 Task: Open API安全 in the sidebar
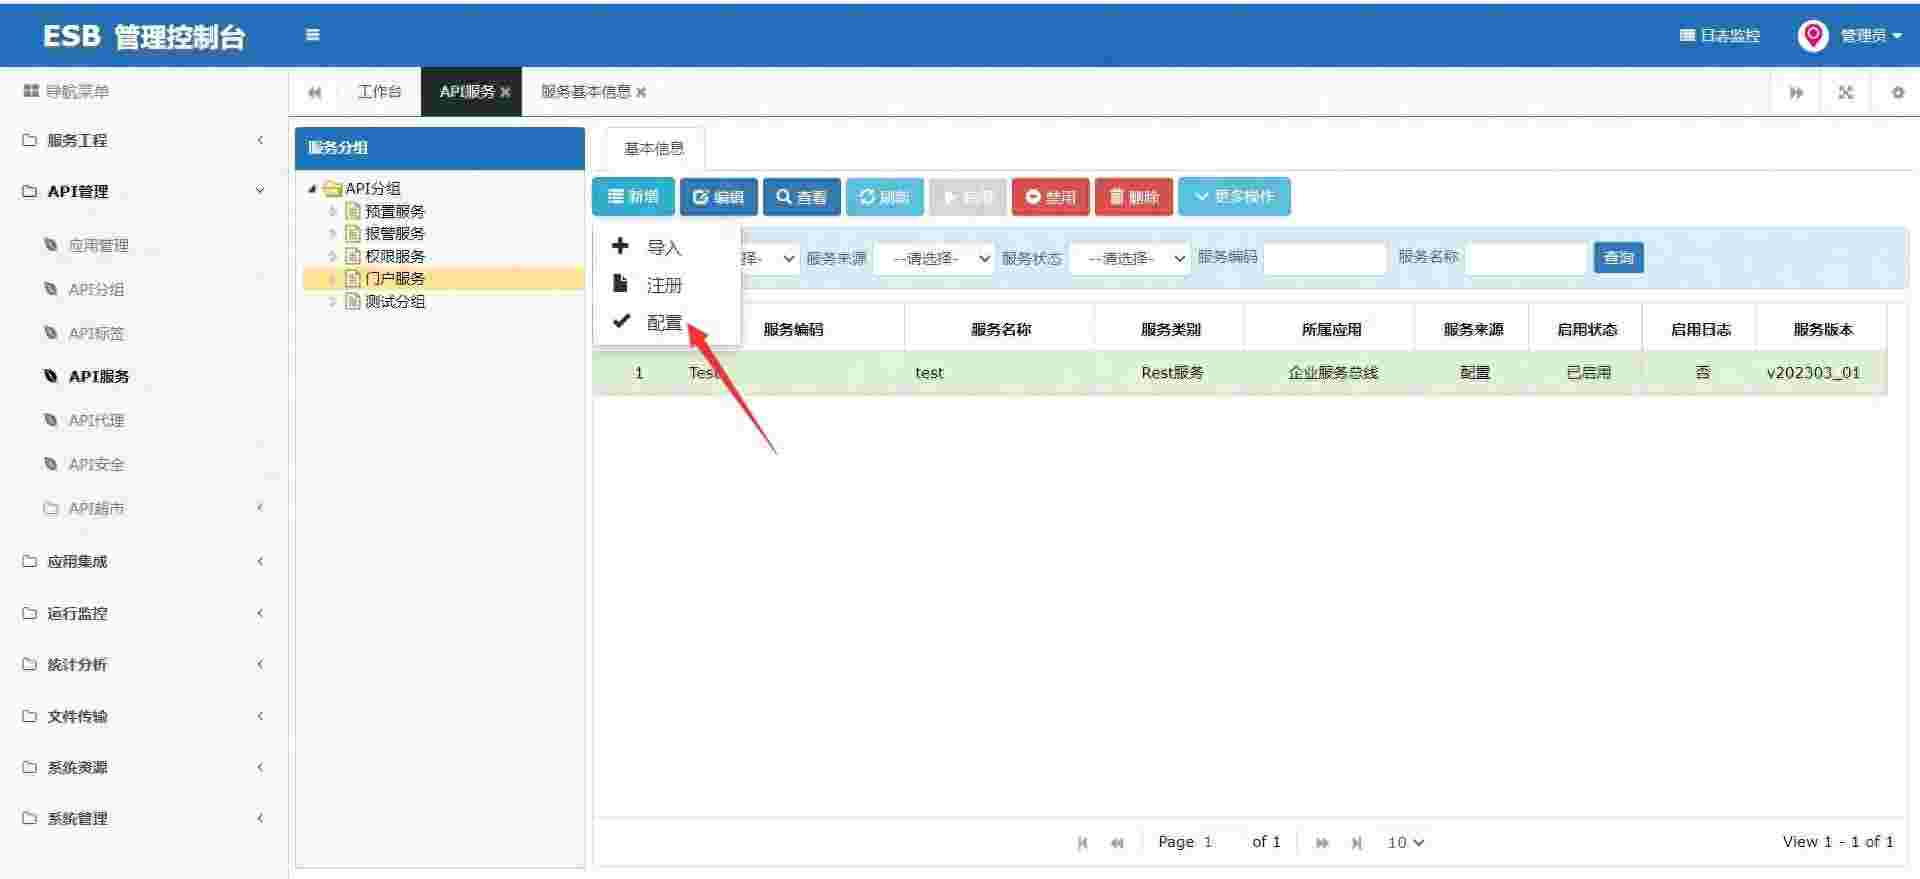tap(96, 464)
